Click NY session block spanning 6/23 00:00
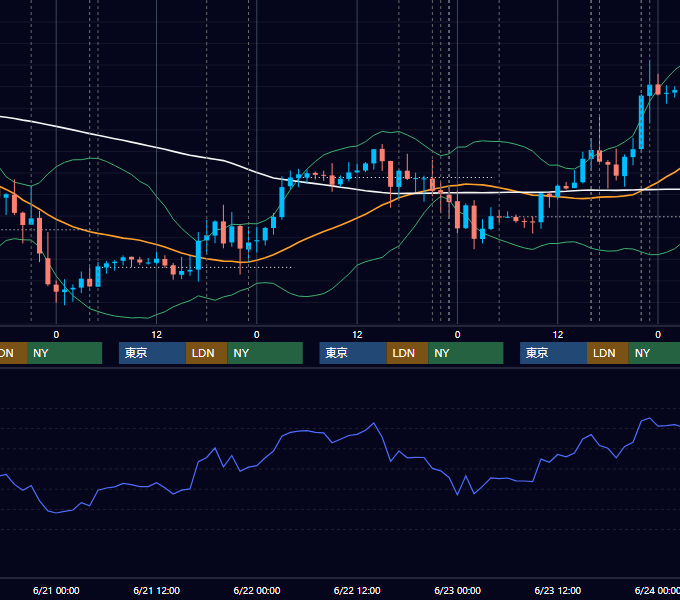The height and width of the screenshot is (600, 680). pyautogui.click(x=466, y=353)
